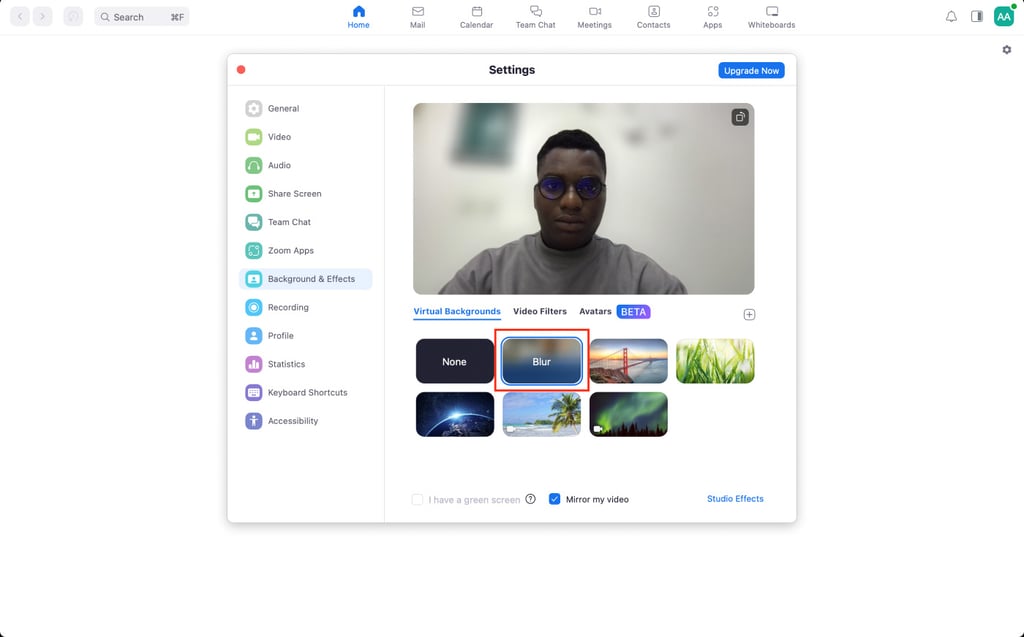Image resolution: width=1024 pixels, height=637 pixels.
Task: Choose the northern lights background
Action: tap(628, 414)
